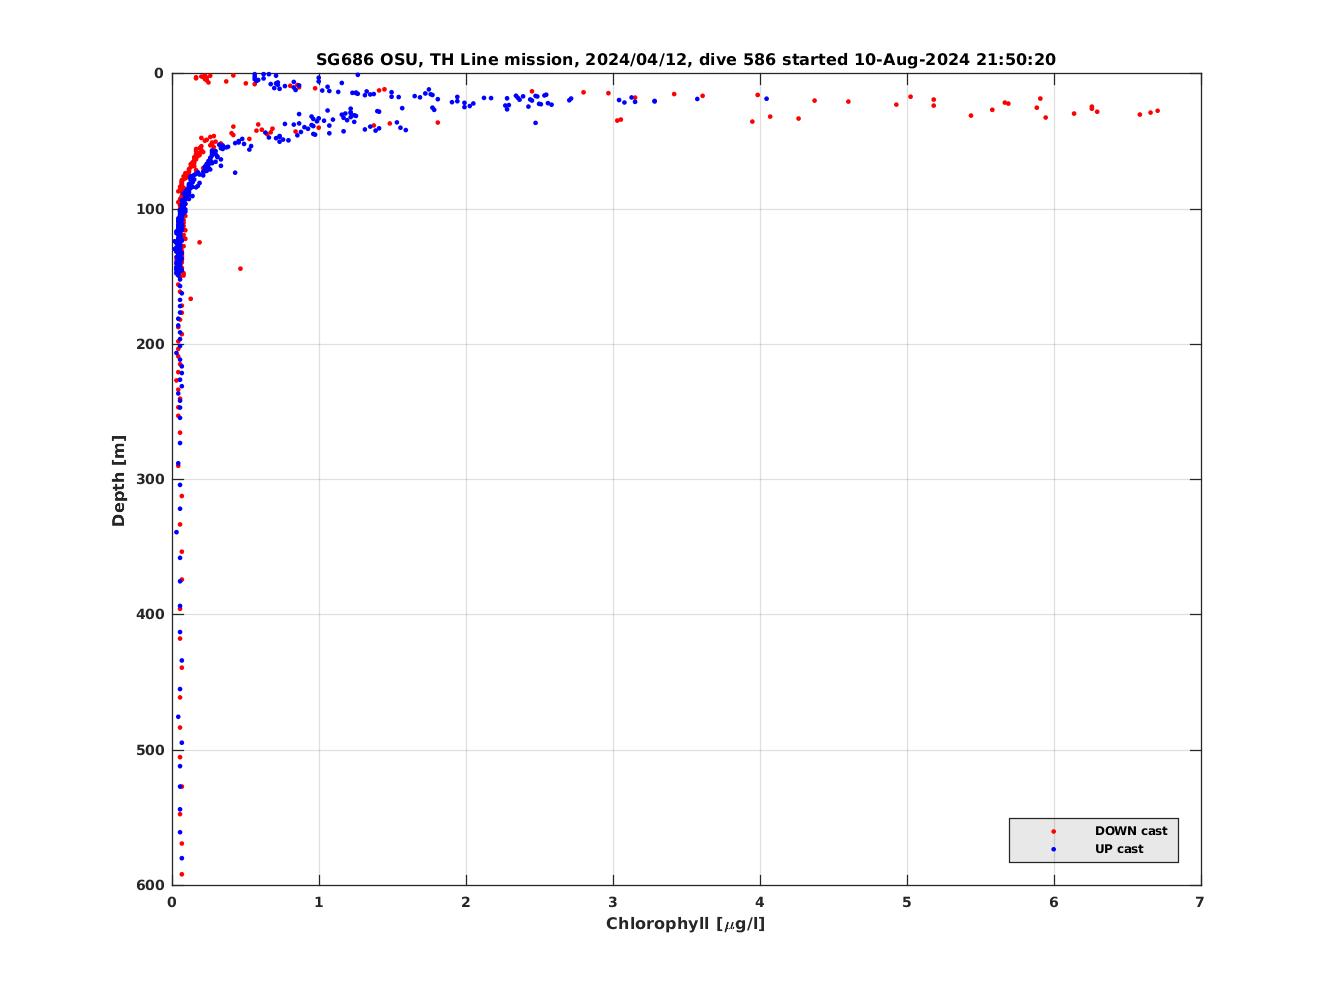
Task: Click the x-axis tick label 4
Action: pos(760,902)
